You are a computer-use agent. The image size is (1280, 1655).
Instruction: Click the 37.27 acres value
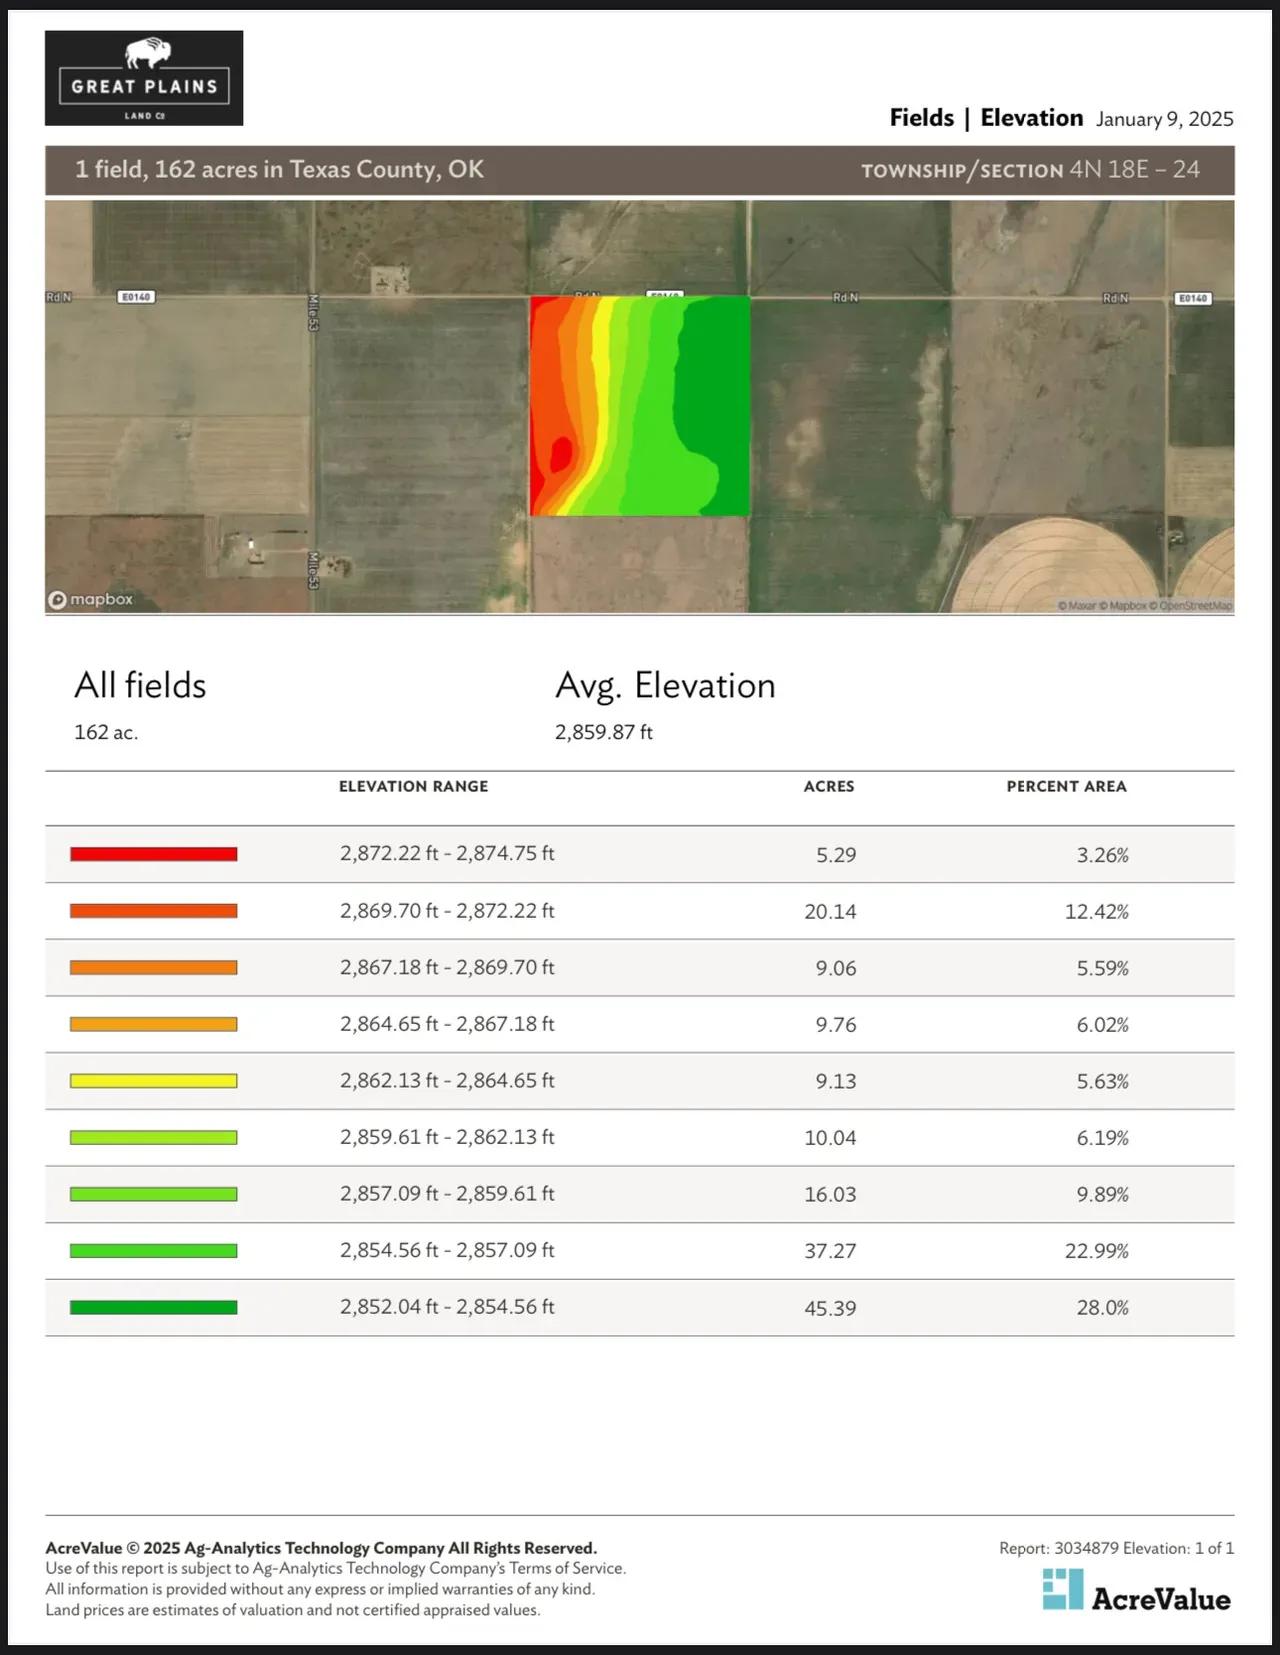[830, 1251]
